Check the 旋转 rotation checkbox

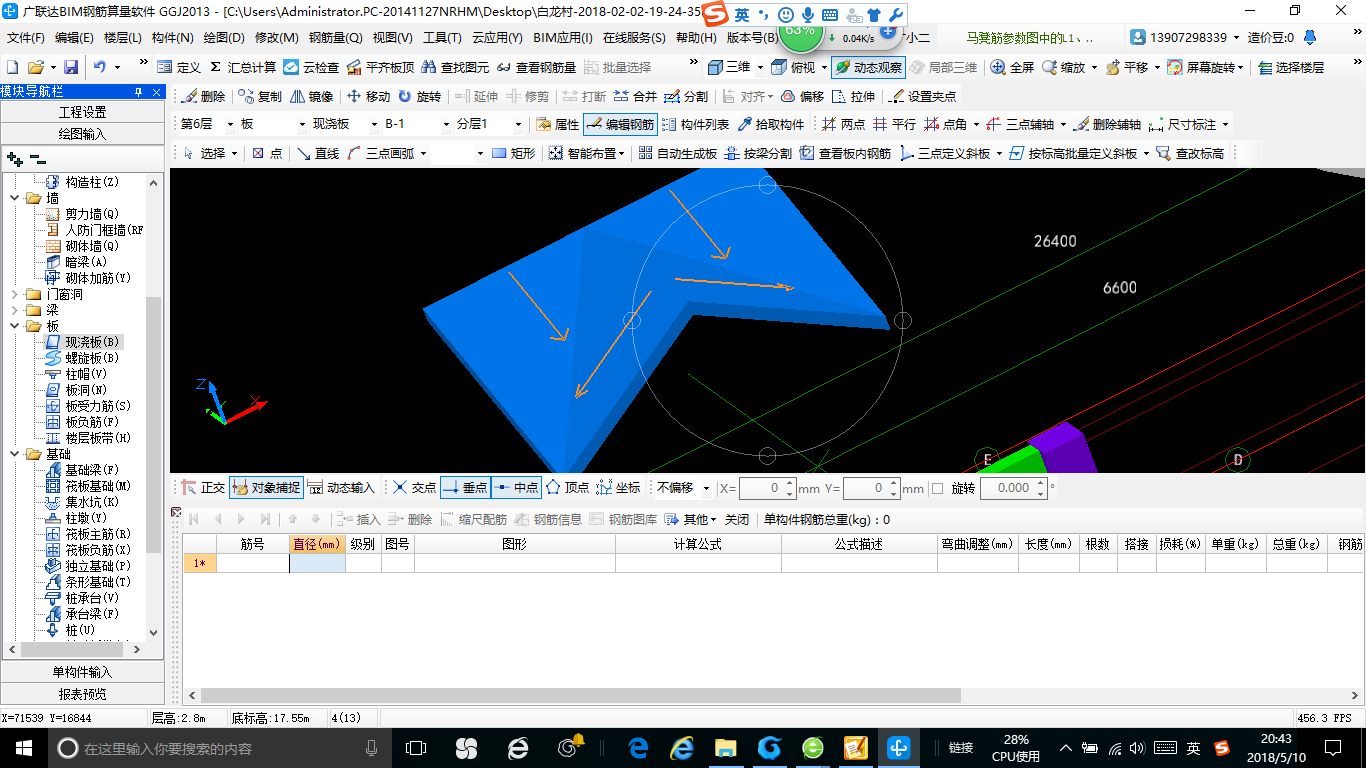937,488
